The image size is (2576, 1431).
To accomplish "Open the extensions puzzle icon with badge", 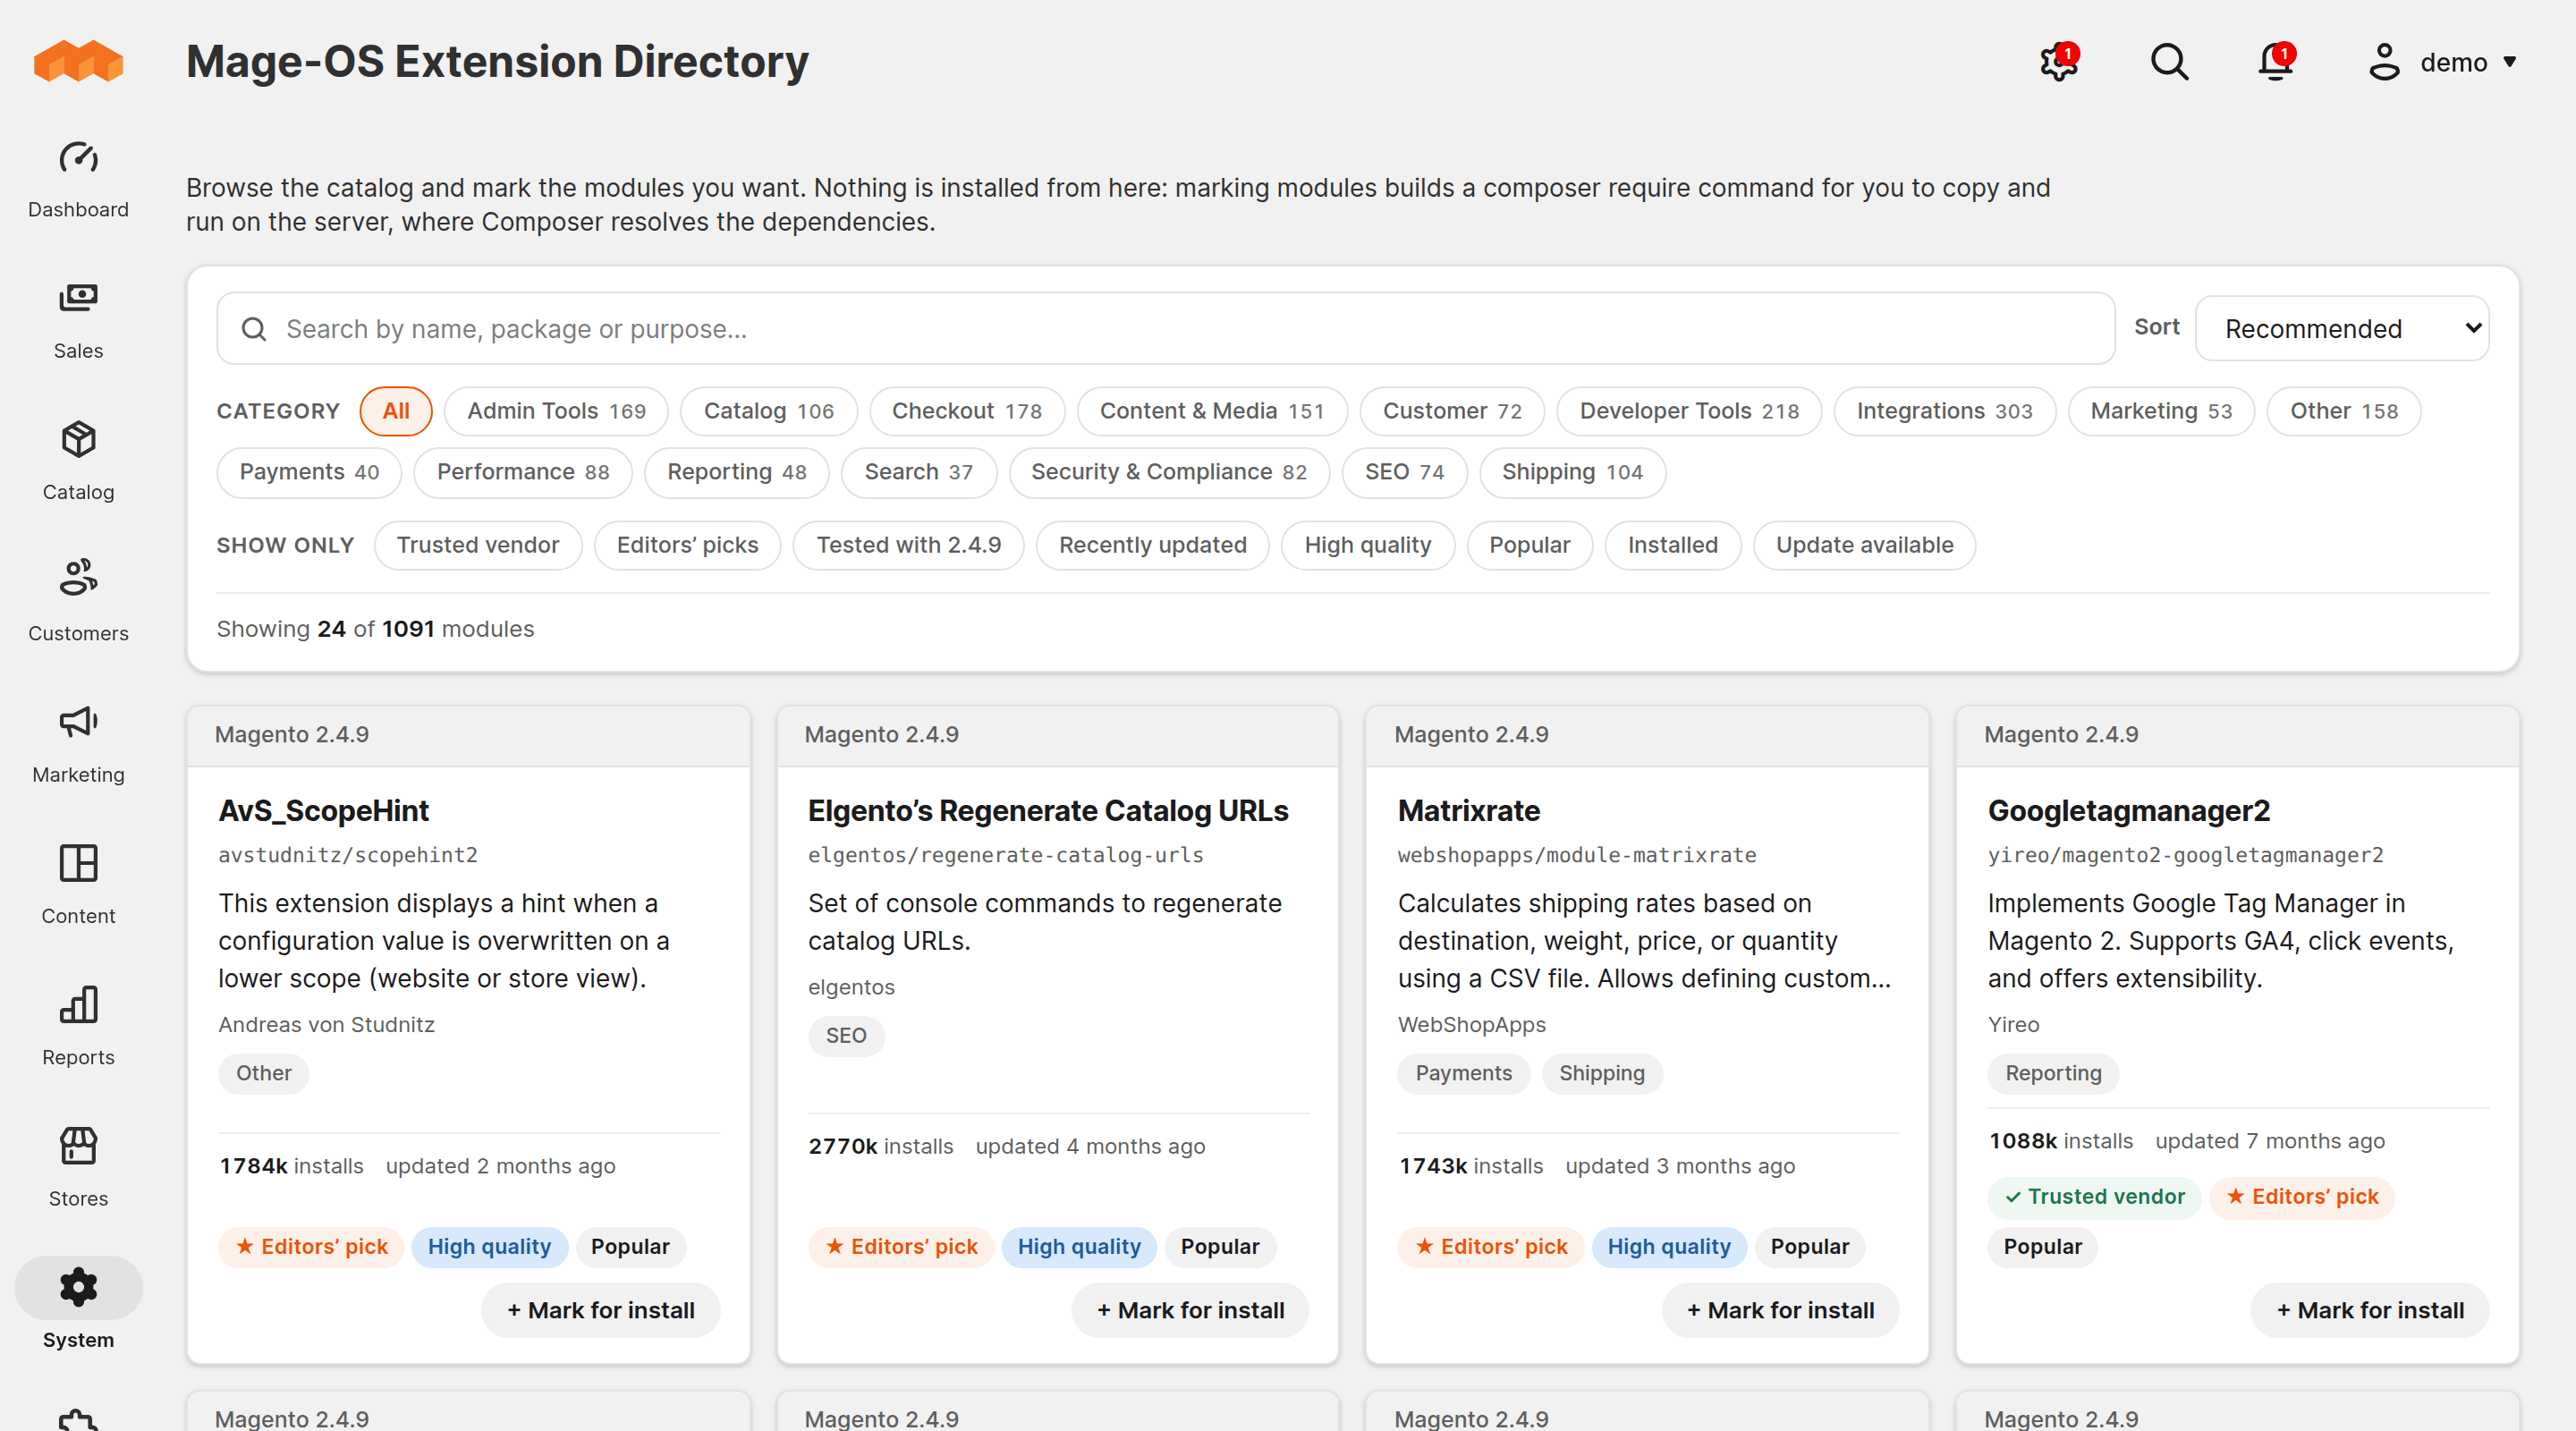I will coord(2059,62).
